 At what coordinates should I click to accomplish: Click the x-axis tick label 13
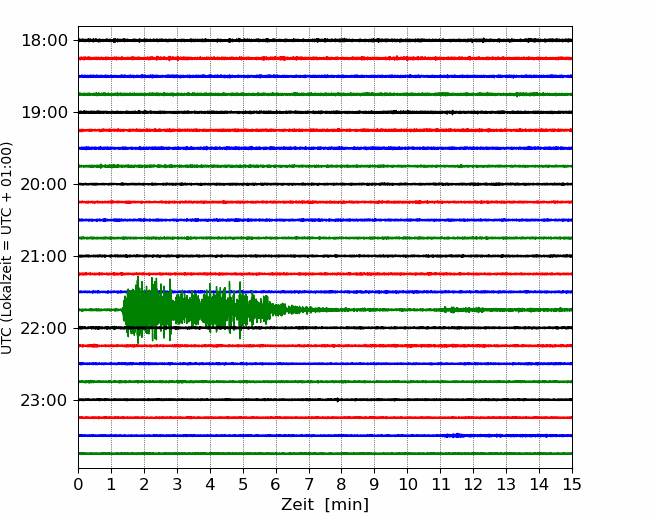click(x=506, y=484)
